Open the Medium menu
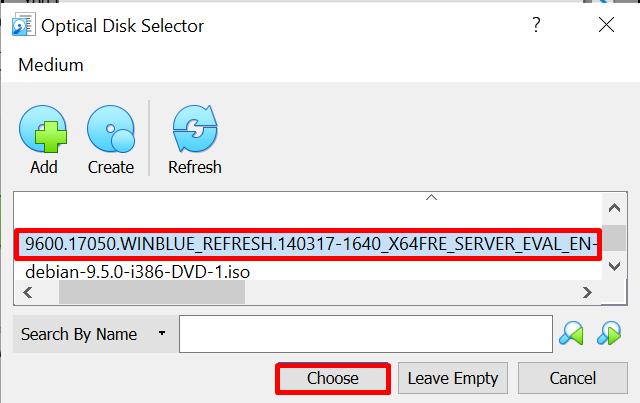The height and width of the screenshot is (403, 640). [x=51, y=65]
